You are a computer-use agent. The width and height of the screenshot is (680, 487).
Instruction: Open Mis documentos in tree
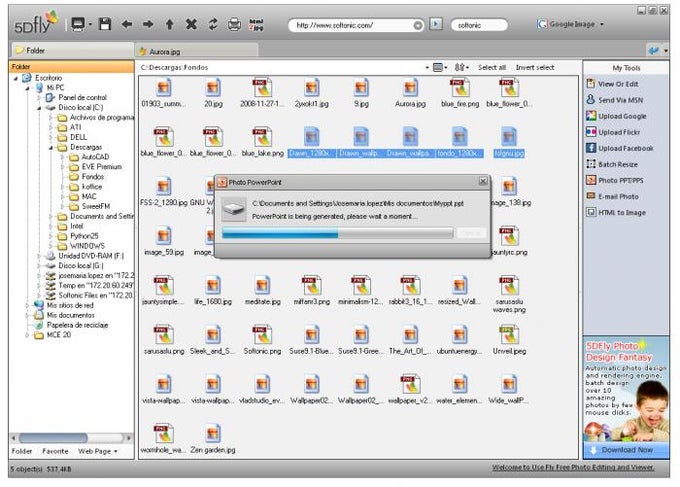[x=70, y=315]
